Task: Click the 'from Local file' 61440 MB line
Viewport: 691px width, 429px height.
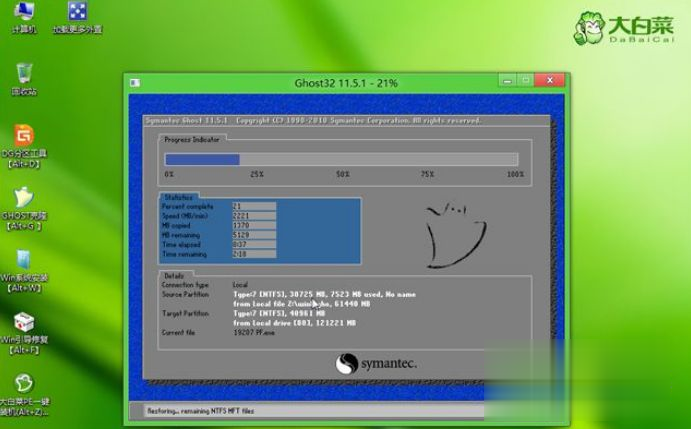Action: [x=302, y=304]
